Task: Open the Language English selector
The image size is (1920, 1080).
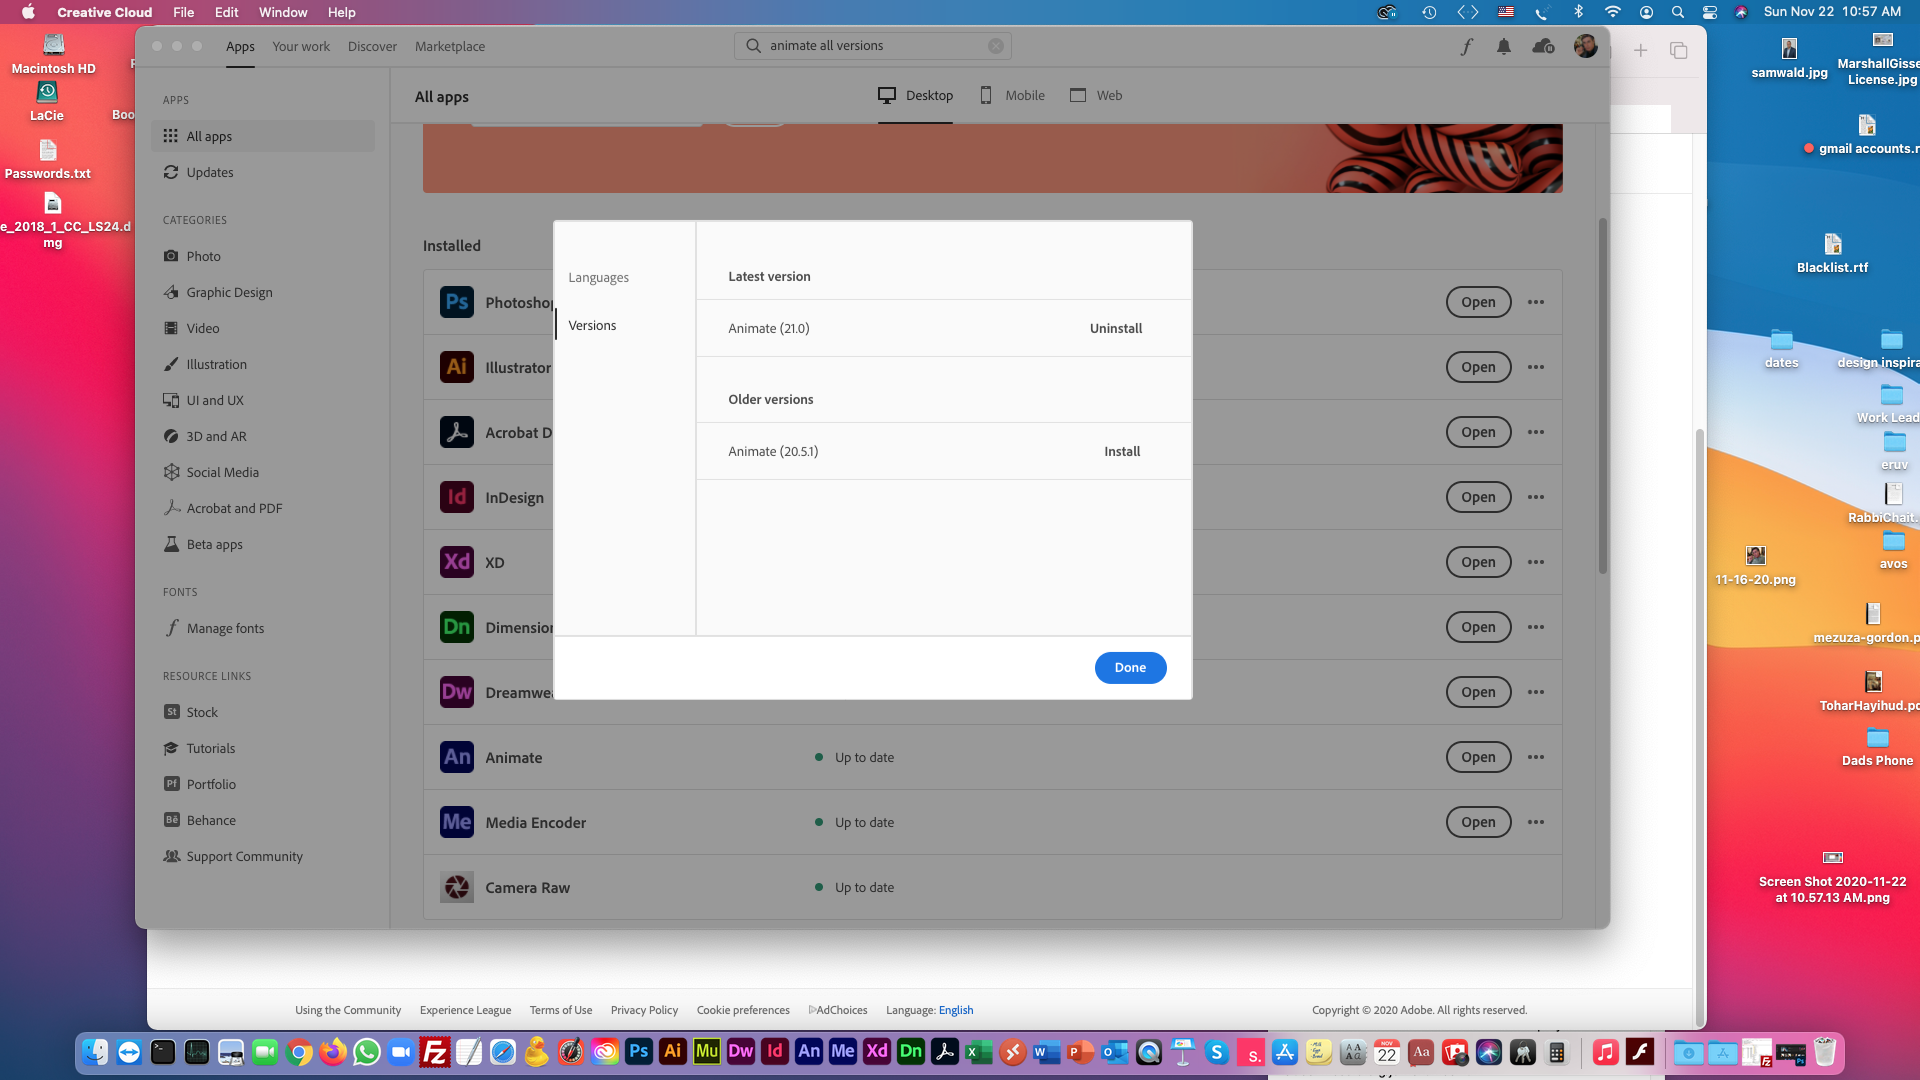Action: [956, 1010]
